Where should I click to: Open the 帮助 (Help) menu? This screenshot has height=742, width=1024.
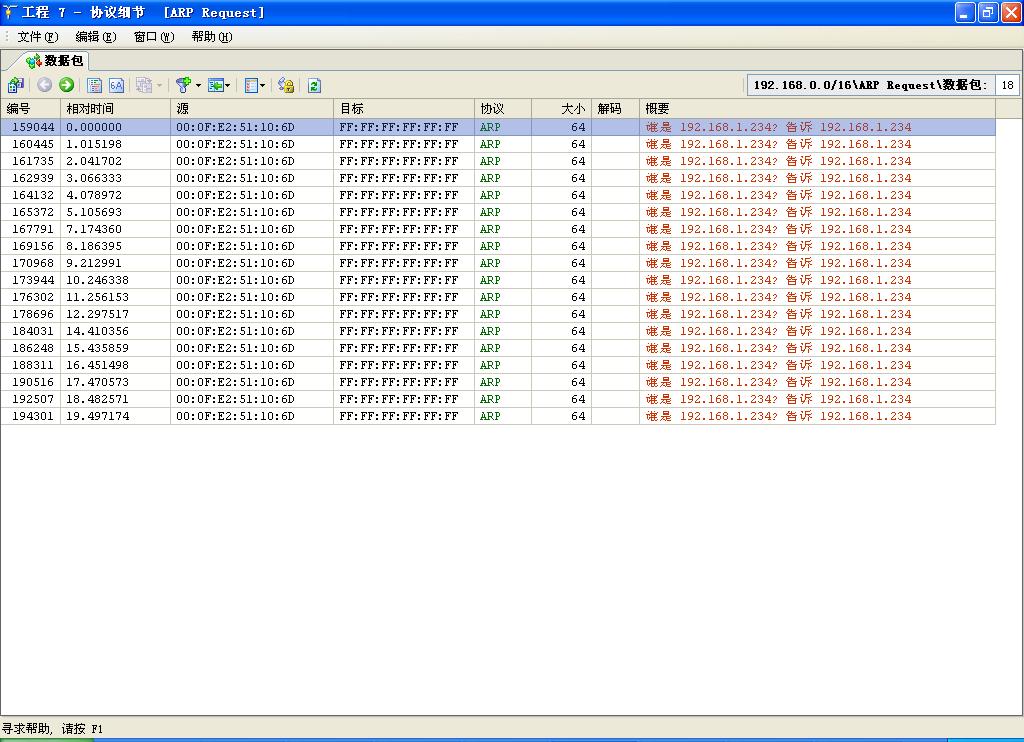tap(211, 37)
